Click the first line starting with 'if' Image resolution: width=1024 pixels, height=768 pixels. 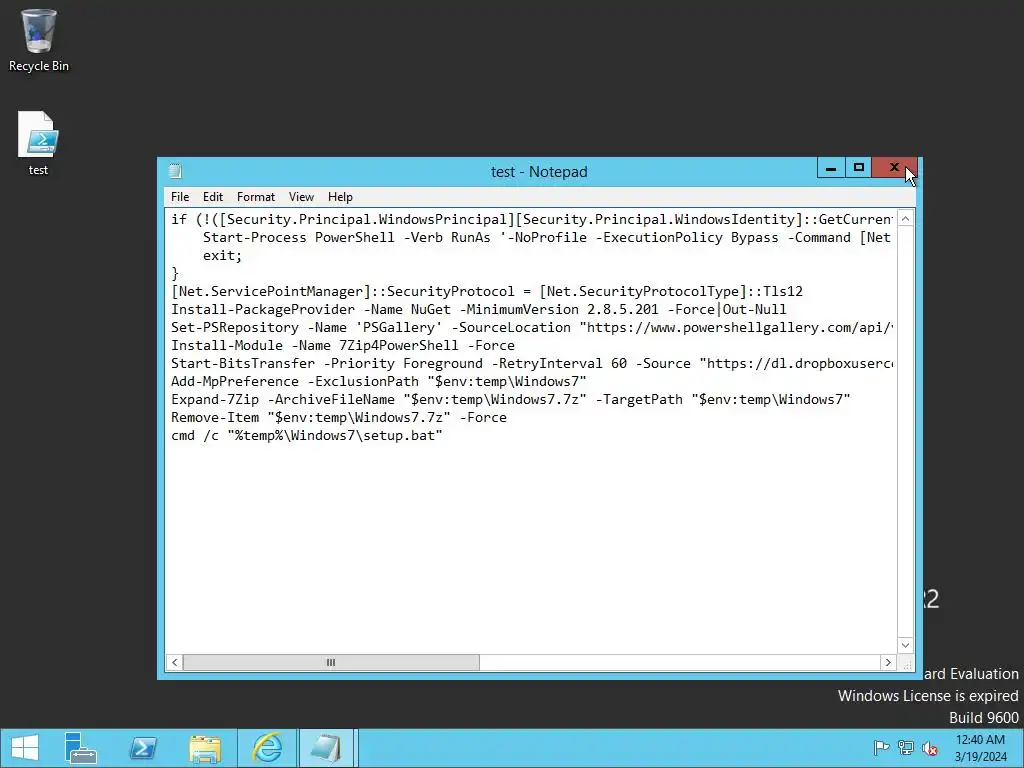pos(532,219)
